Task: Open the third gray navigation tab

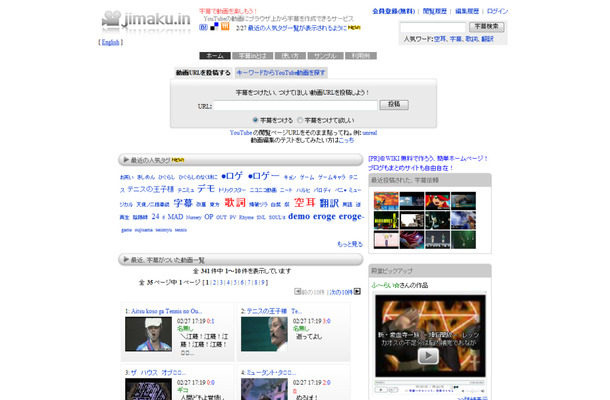Action: (290, 56)
